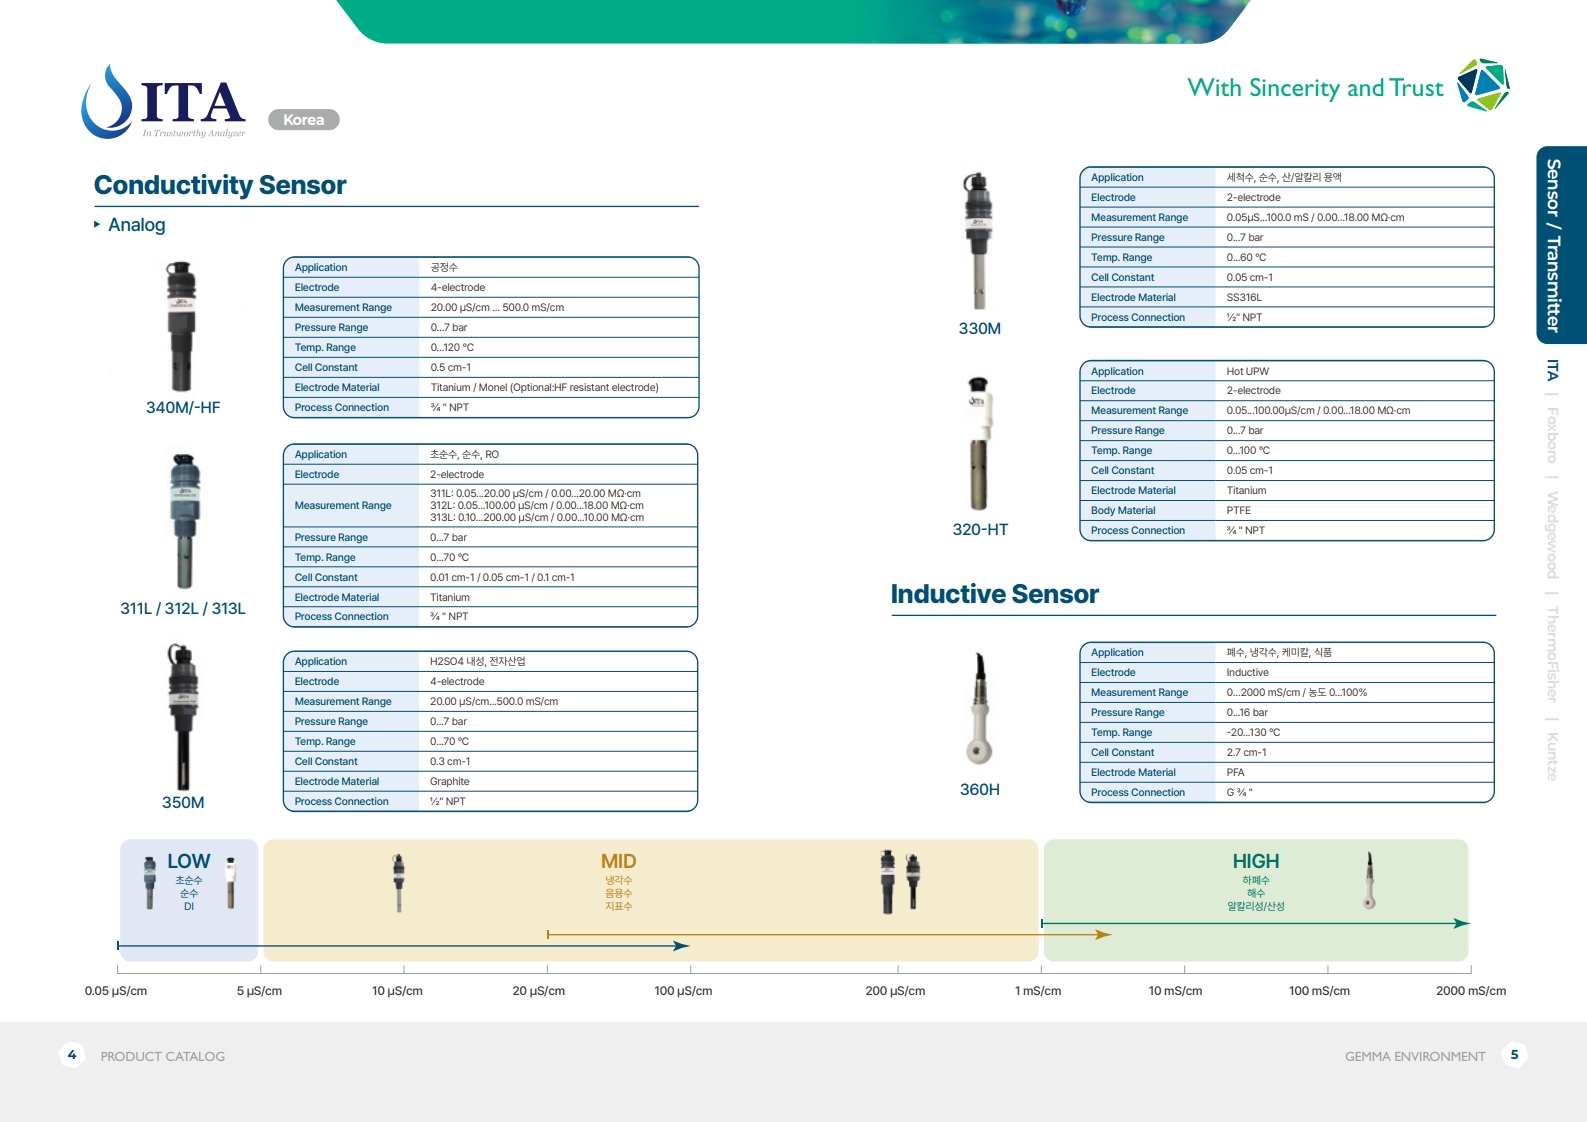Click the PFA electrode material cell
This screenshot has width=1587, height=1122.
point(1354,772)
